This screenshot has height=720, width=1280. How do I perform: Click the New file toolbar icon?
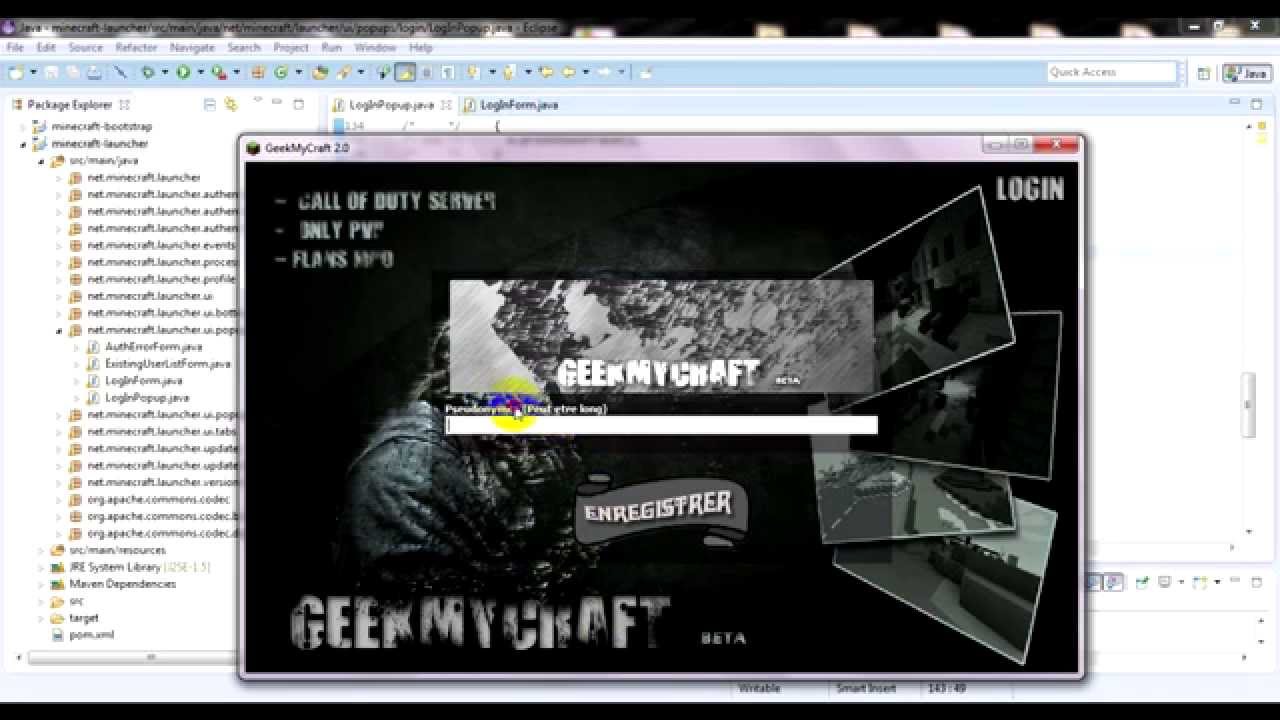pyautogui.click(x=16, y=72)
